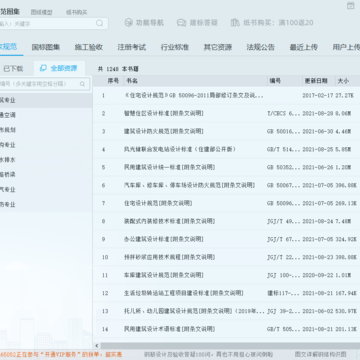360x360 pixels.
Task: Switch to the 图纸模型 top tab
Action: pos(42,12)
